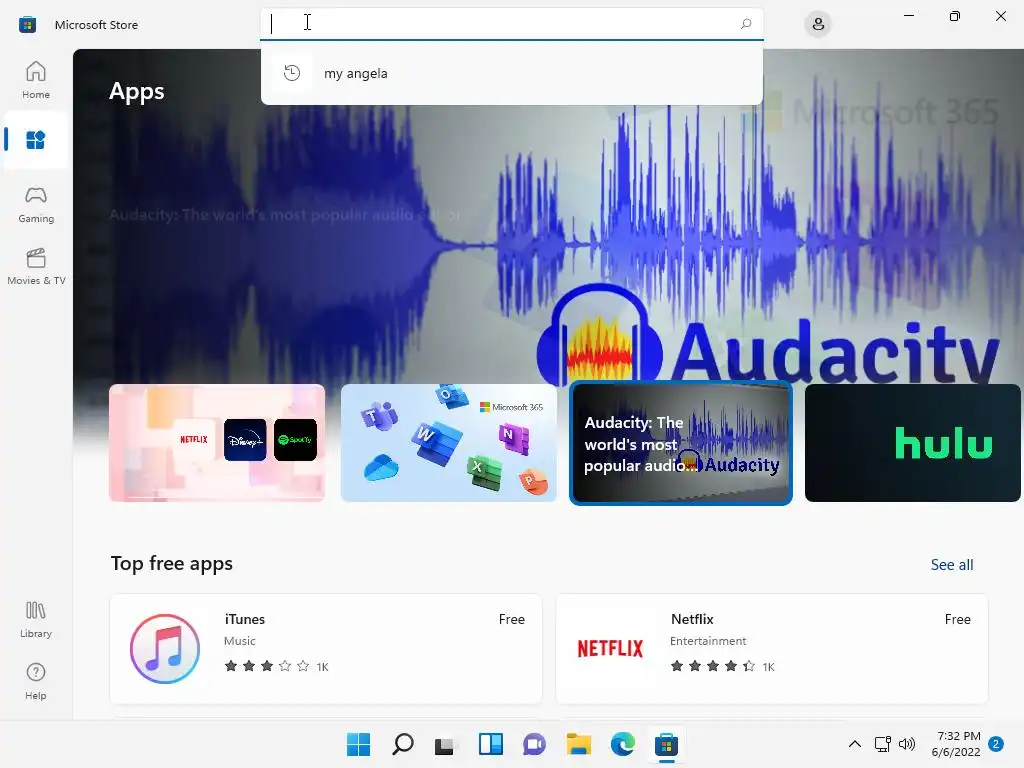Viewport: 1024px width, 768px height.
Task: Open the Audacity banner card
Action: [x=681, y=443]
